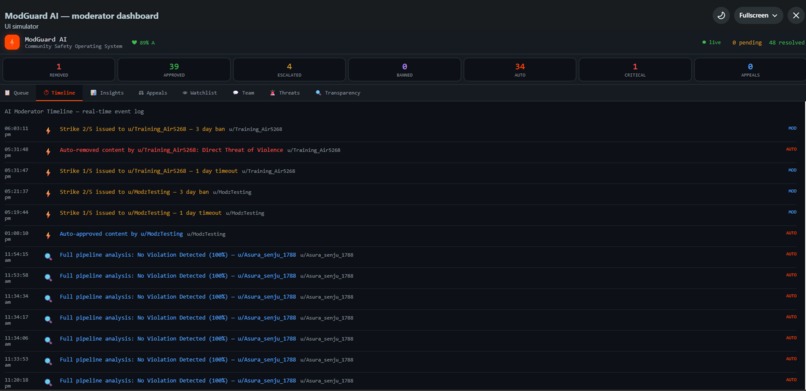This screenshot has height=391, width=806.
Task: Click the Threats tab siren icon
Action: pyautogui.click(x=272, y=93)
